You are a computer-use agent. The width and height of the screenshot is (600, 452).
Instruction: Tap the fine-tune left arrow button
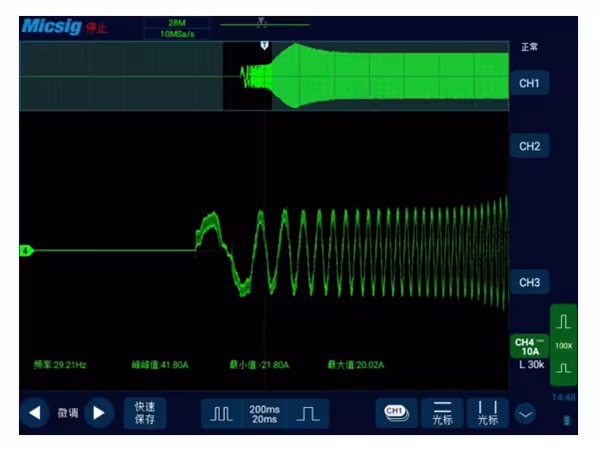(35, 413)
